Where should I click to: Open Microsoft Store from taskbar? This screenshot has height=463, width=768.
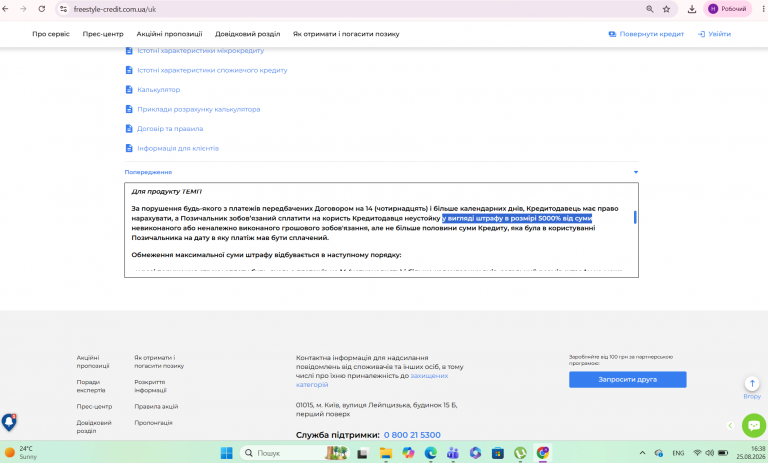click(x=498, y=453)
